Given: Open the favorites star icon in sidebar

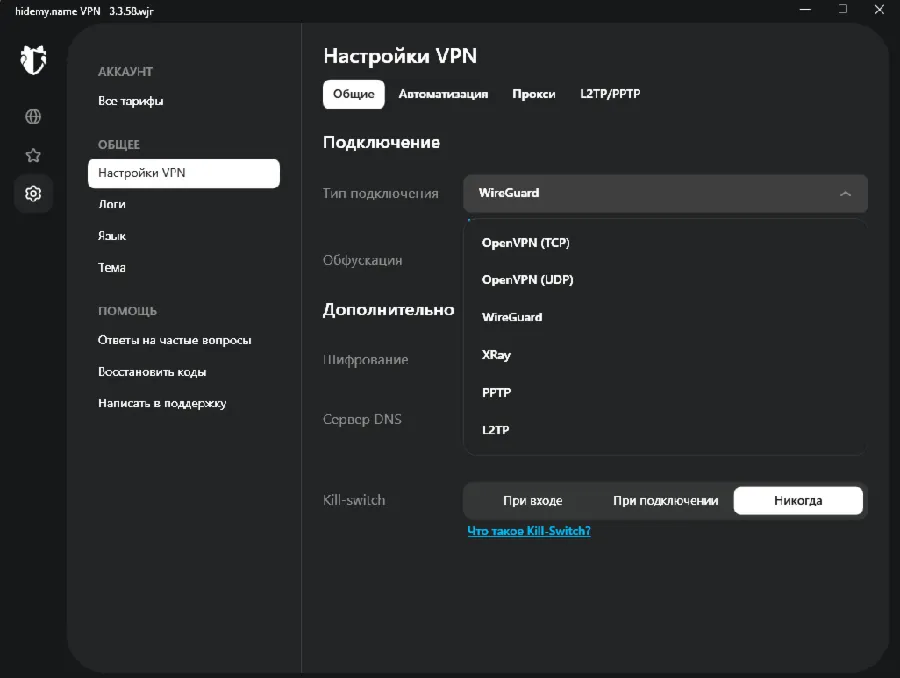Looking at the screenshot, I should coord(33,155).
